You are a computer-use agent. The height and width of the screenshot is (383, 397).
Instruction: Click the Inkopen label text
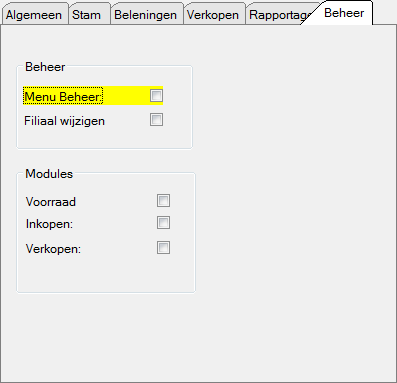49,224
